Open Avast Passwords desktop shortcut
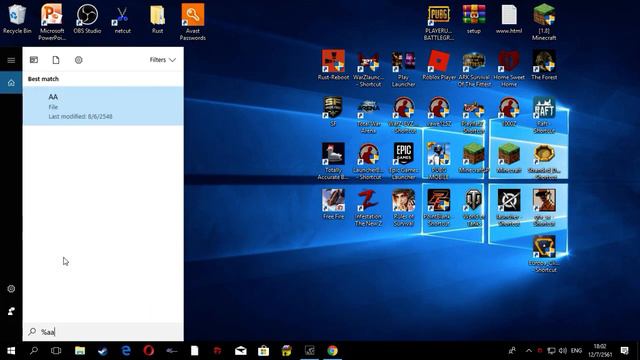This screenshot has width=640, height=360. [193, 22]
